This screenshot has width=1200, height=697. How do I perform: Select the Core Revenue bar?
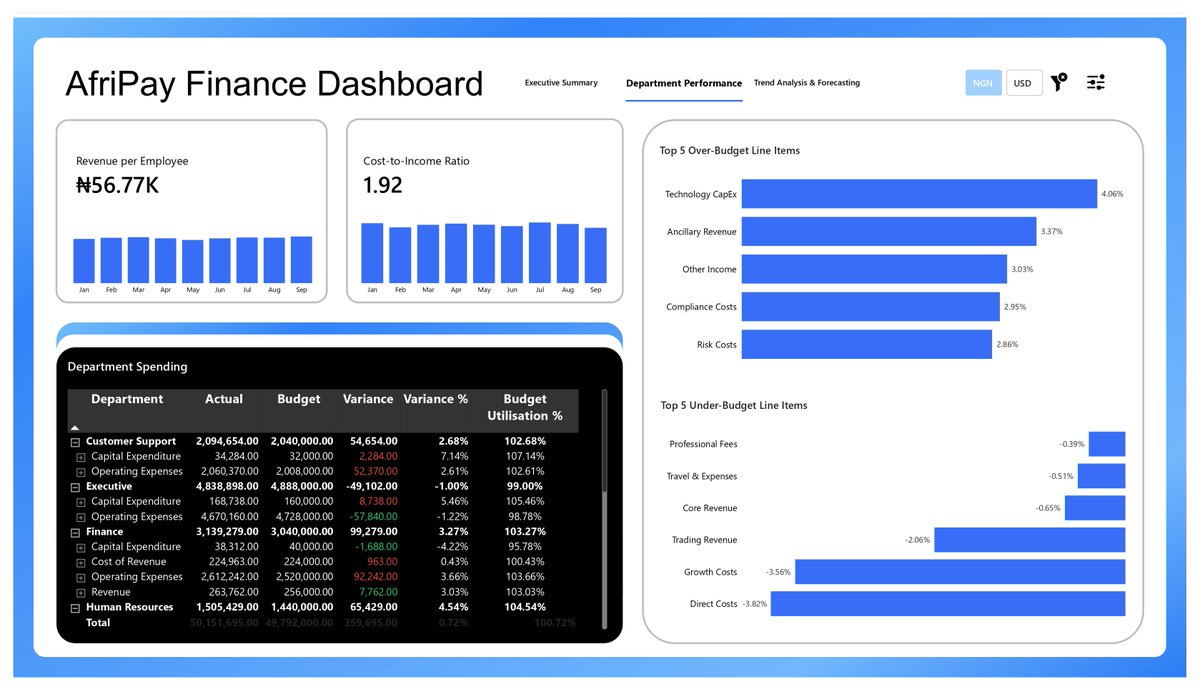(x=1095, y=508)
